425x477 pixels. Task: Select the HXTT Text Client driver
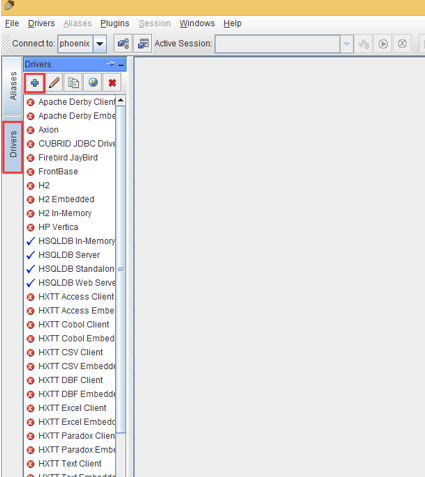pyautogui.click(x=70, y=464)
